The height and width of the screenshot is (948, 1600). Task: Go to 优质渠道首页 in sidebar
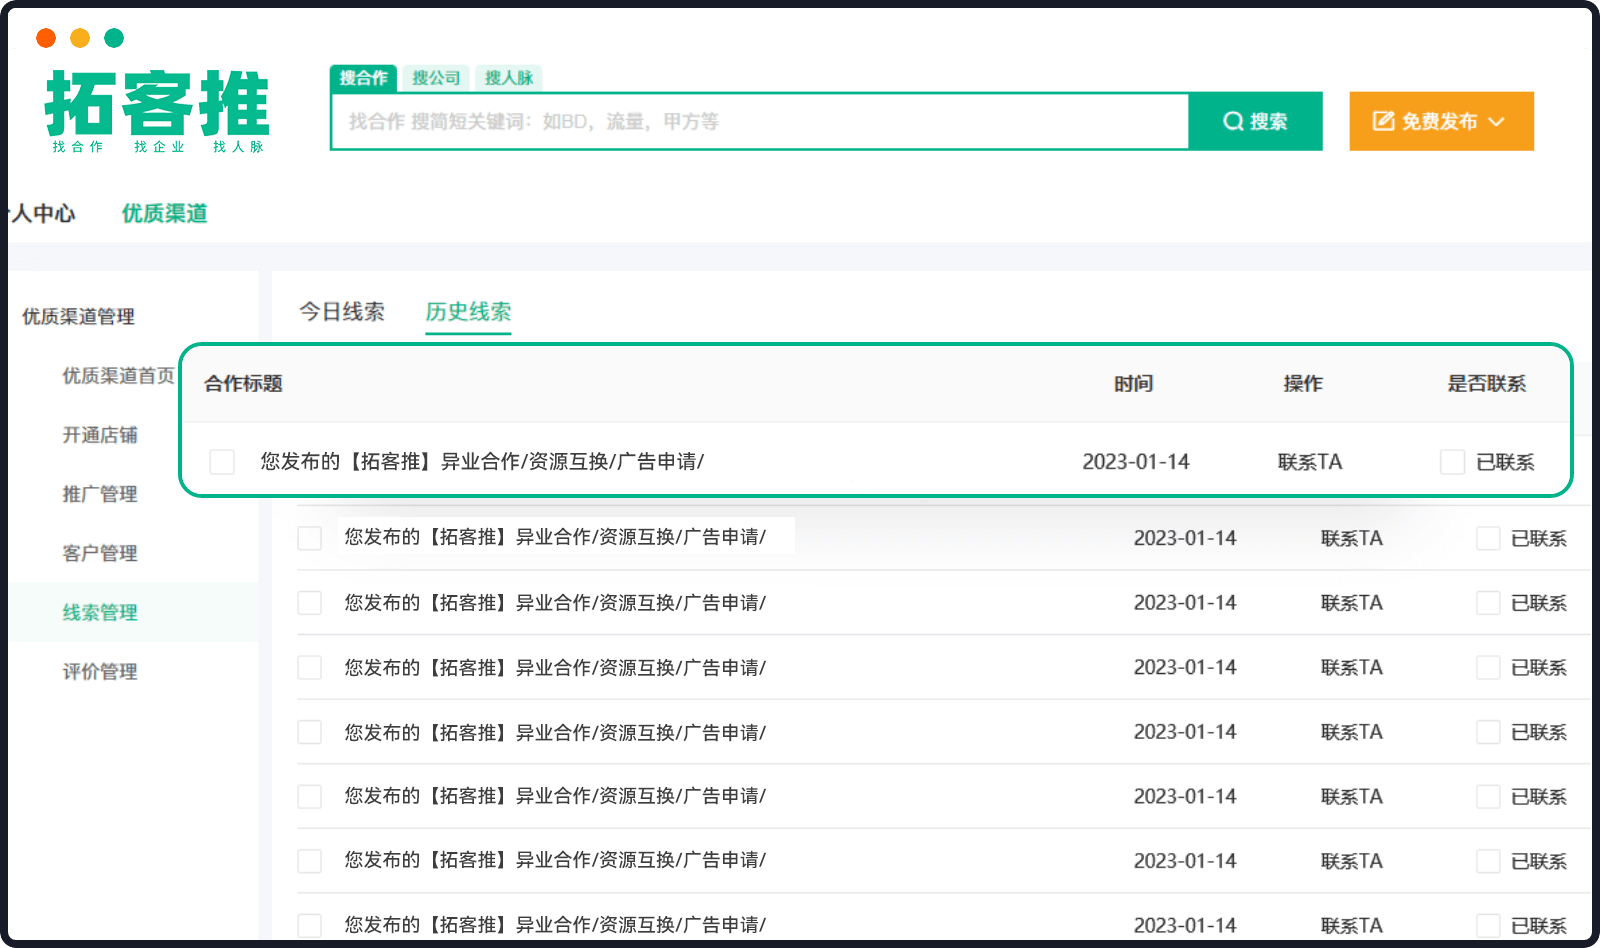pos(118,375)
